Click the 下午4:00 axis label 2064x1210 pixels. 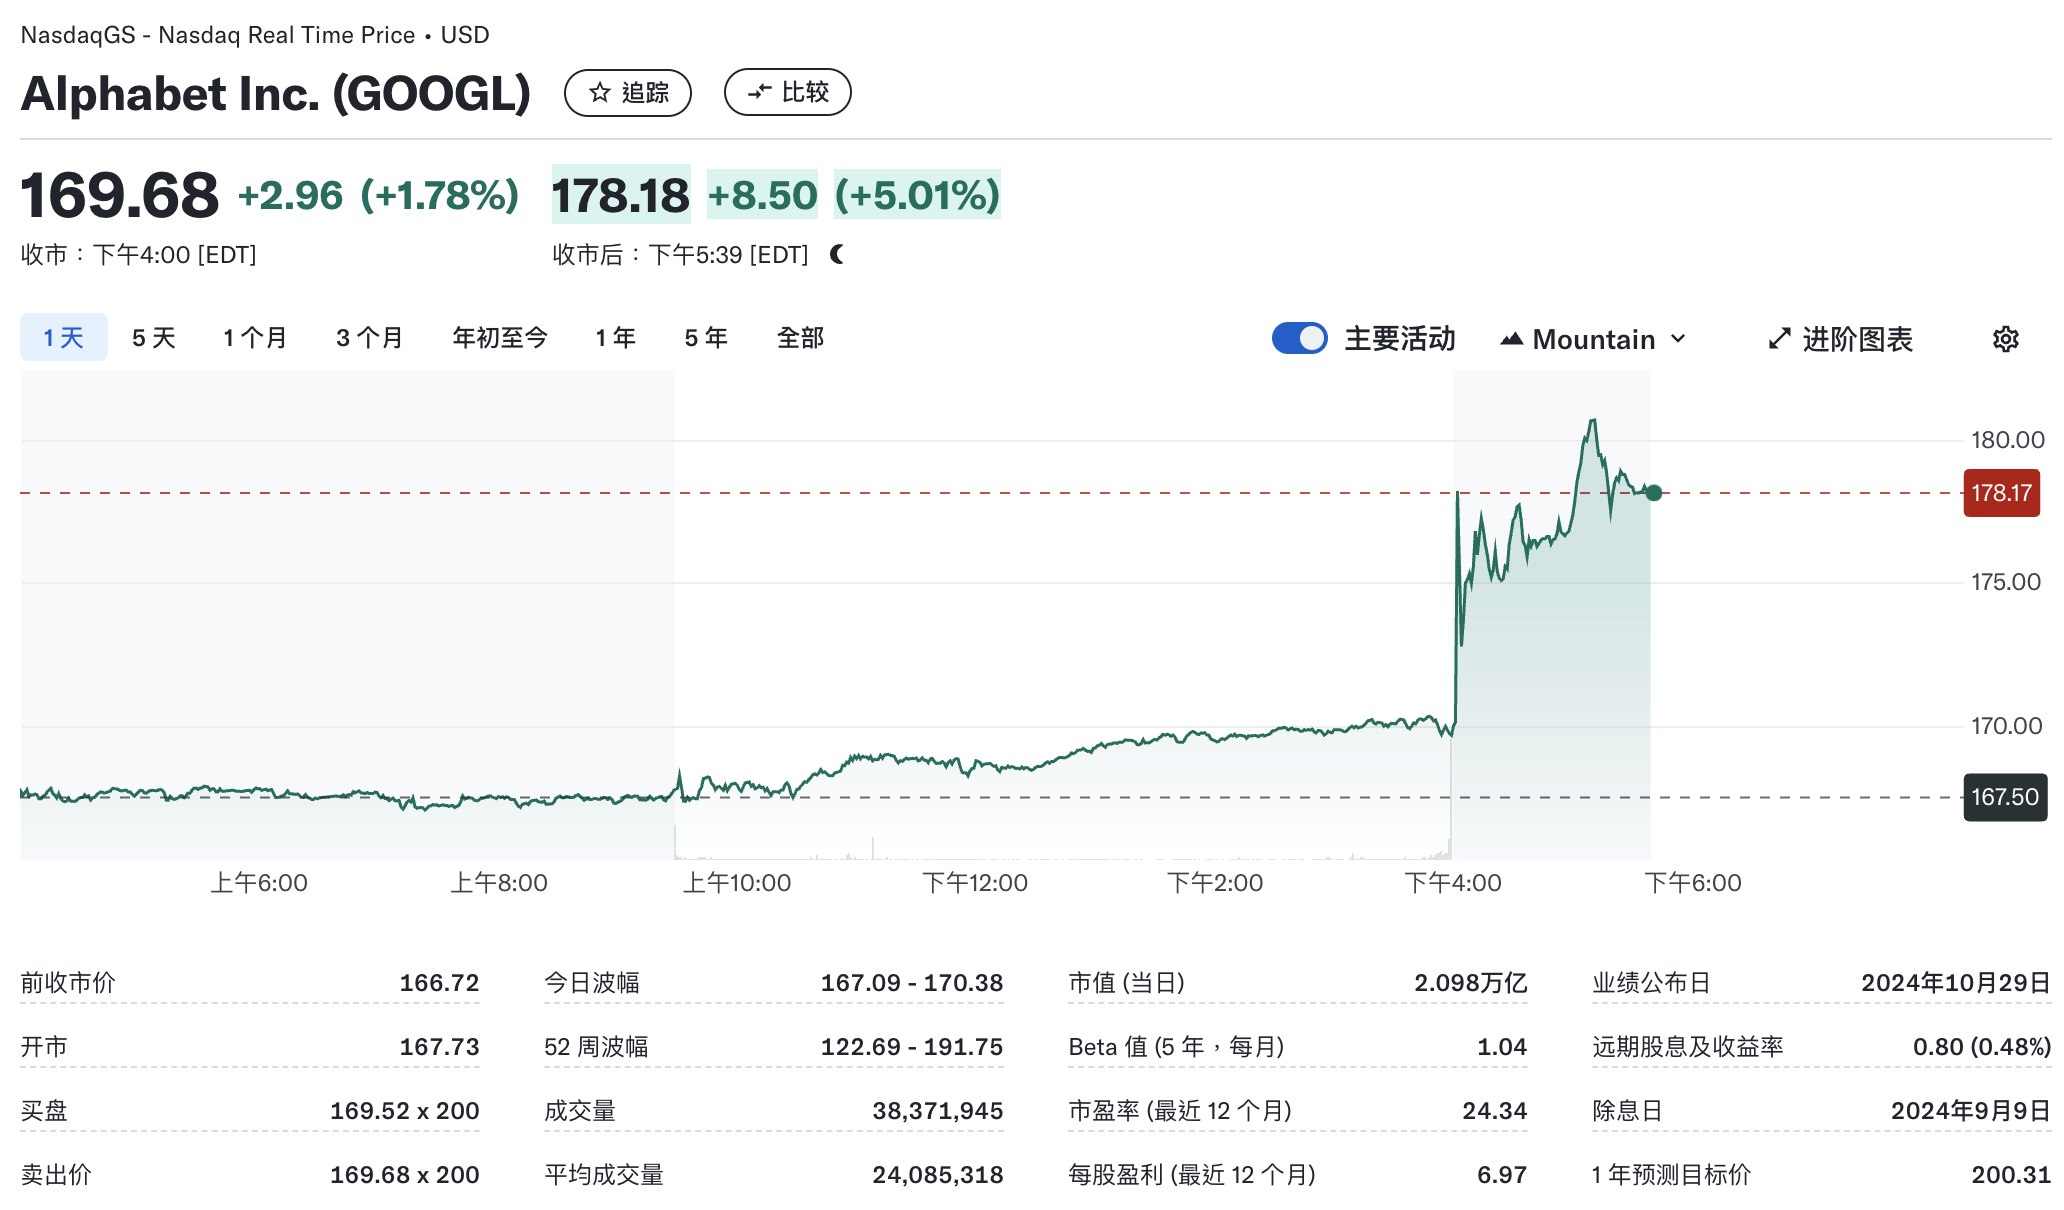click(1453, 883)
